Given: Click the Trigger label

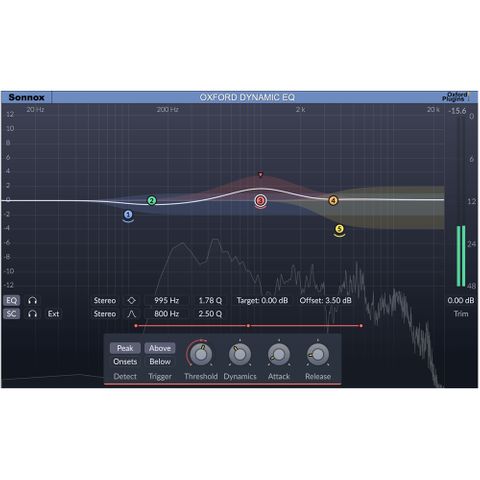Looking at the screenshot, I should click(160, 376).
